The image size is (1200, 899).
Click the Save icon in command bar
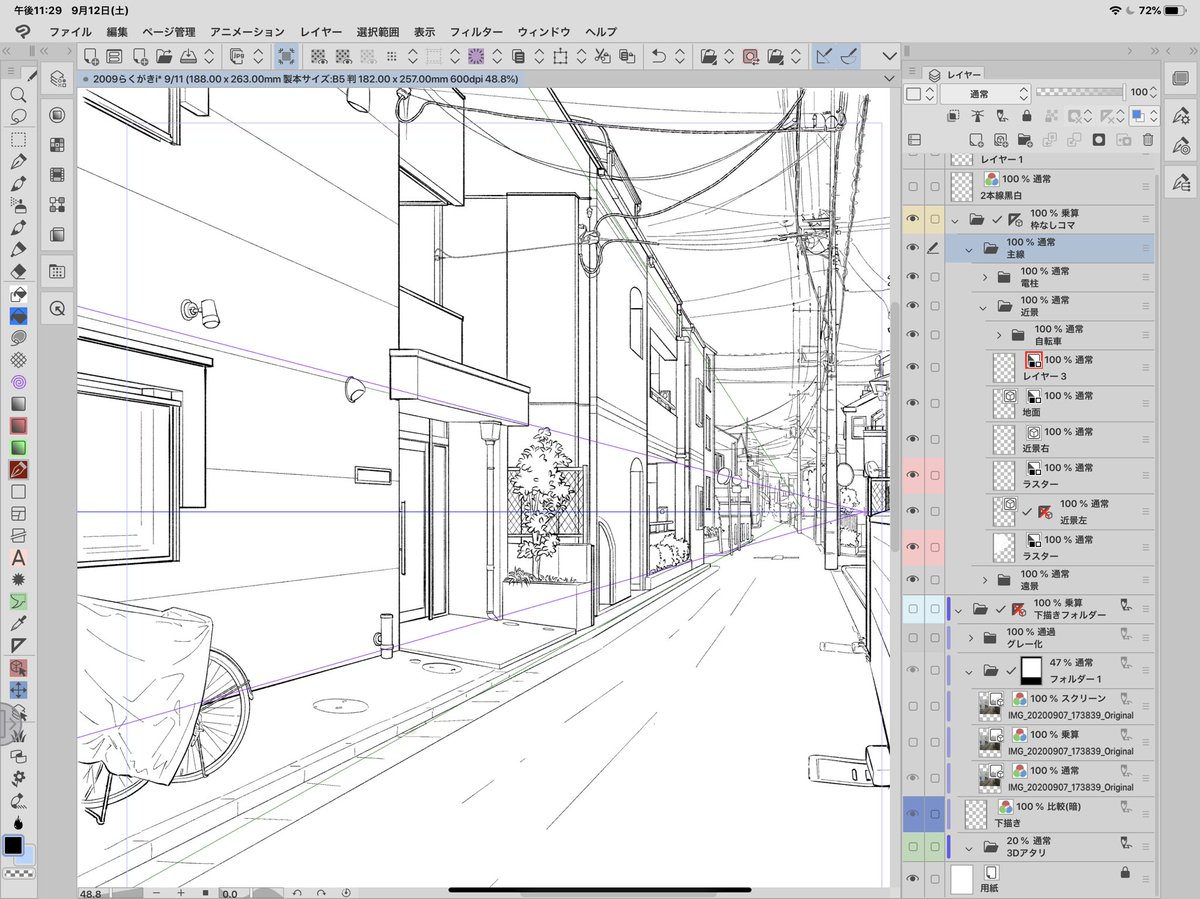187,55
